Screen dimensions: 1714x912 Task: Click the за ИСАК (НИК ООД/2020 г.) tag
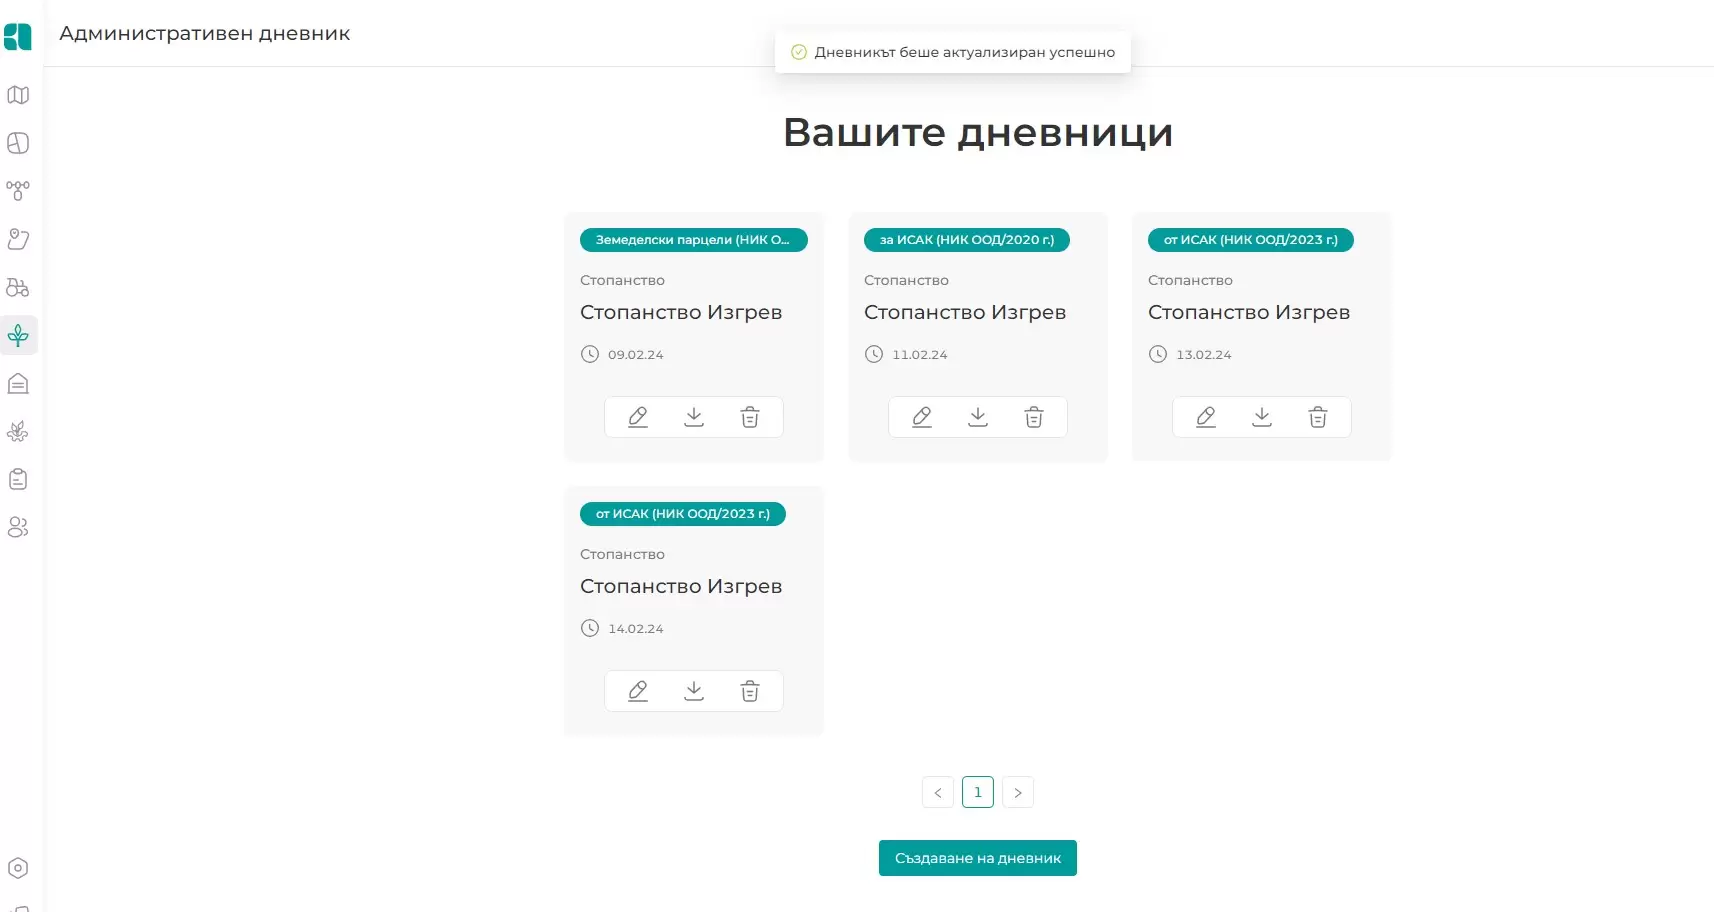coord(967,240)
